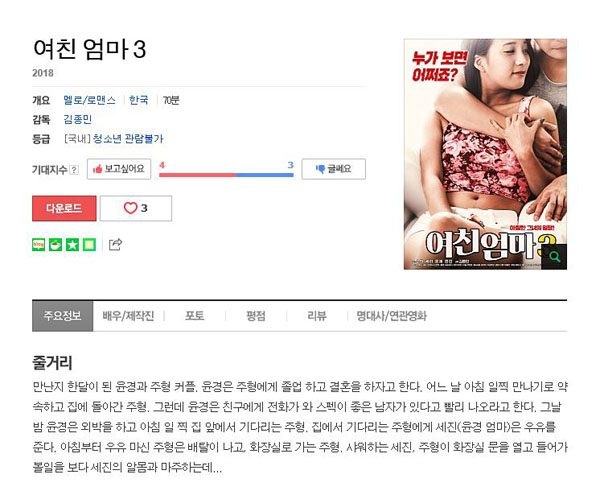Viewport: 600px width, 491px height.
Task: Open the 포토 tab
Action: coord(194,316)
